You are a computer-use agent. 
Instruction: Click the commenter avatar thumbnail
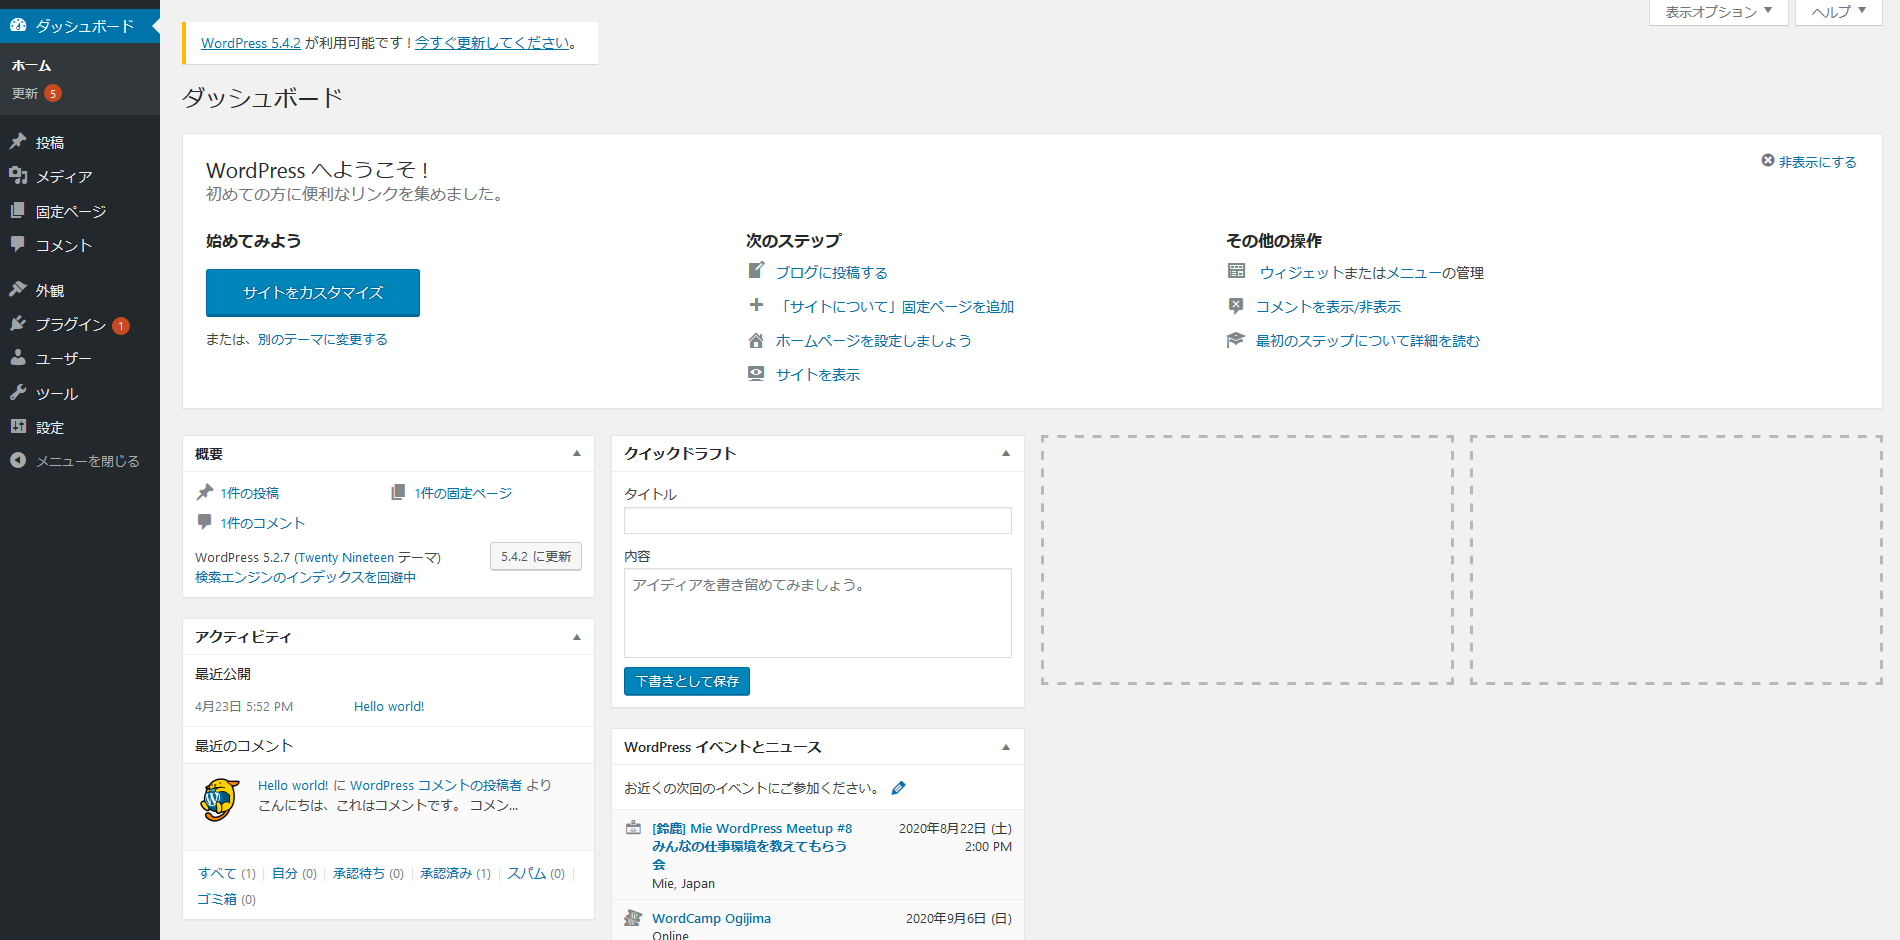point(219,800)
